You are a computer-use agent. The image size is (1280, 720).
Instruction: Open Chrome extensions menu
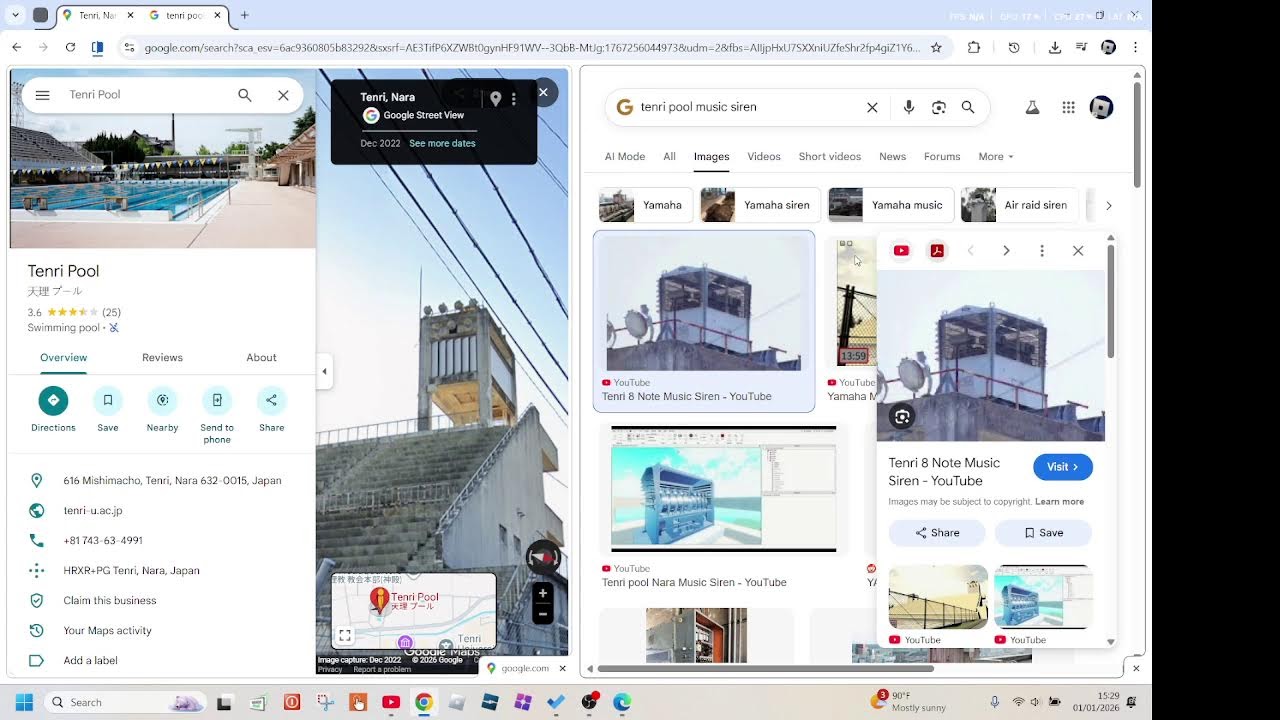pyautogui.click(x=974, y=47)
